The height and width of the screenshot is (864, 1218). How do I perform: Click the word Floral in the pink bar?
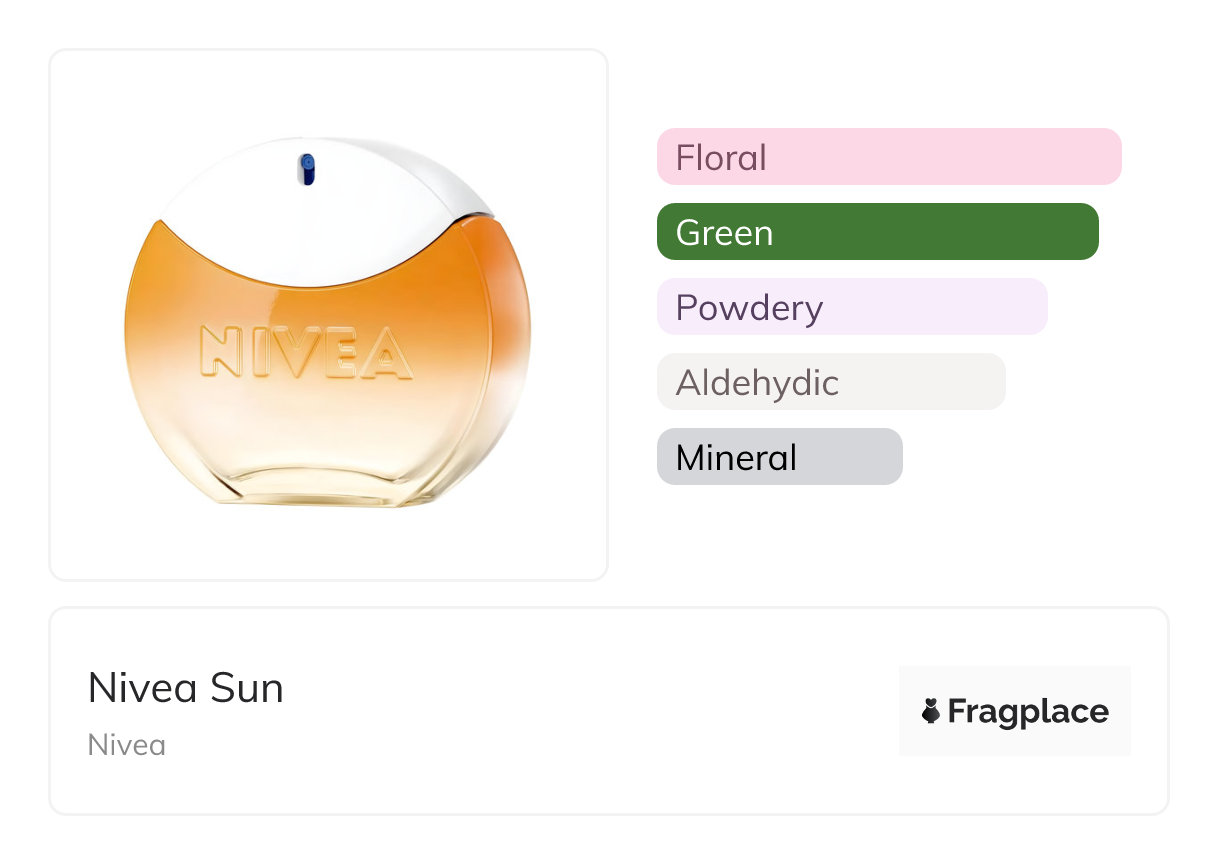pos(721,158)
